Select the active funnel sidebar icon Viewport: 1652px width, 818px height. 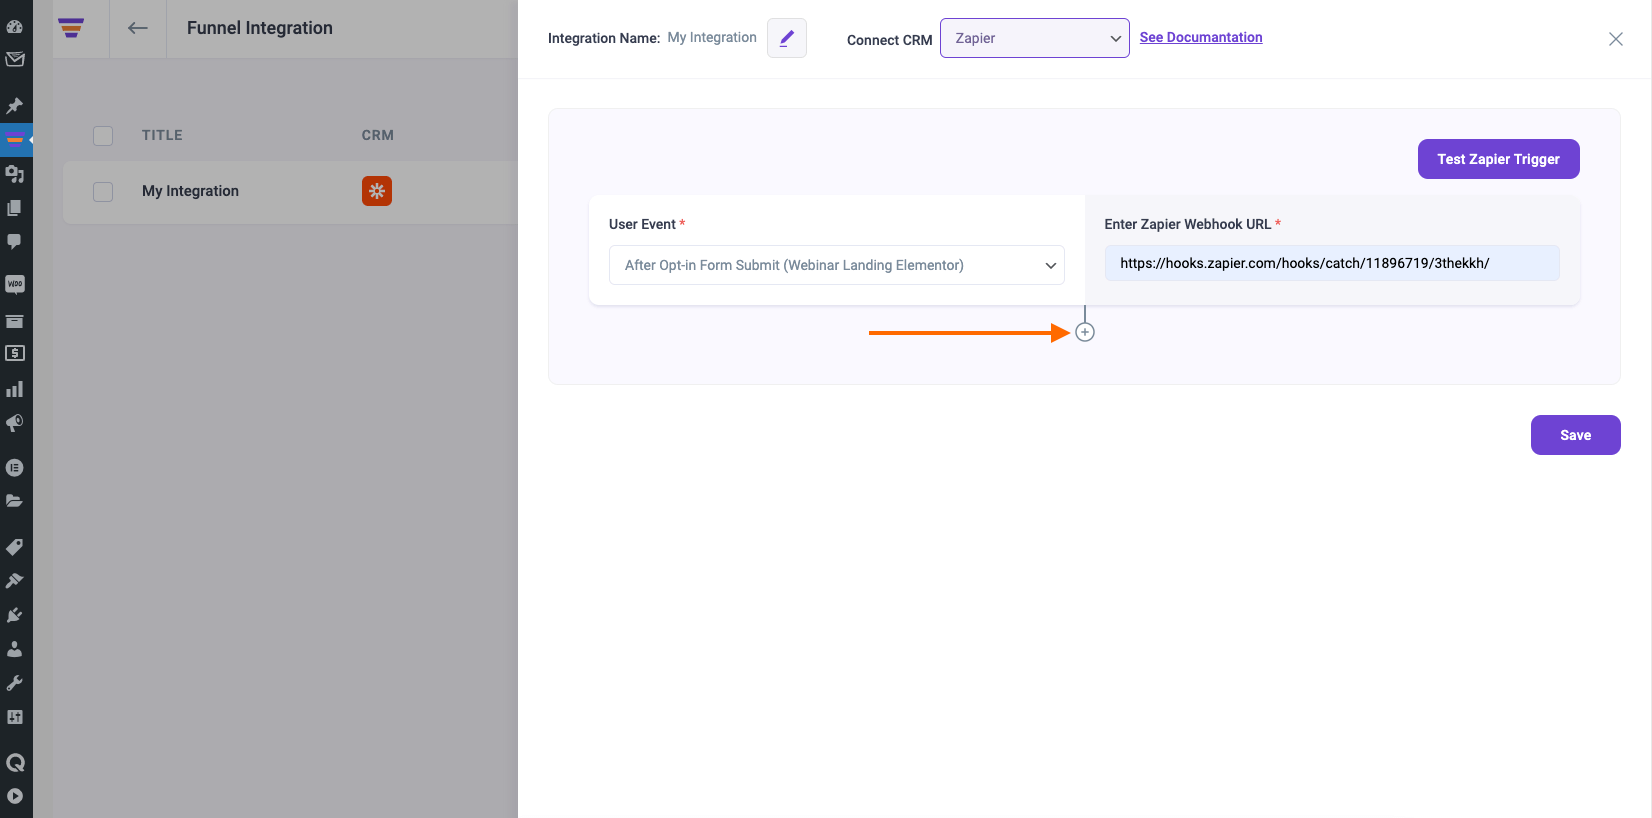point(15,139)
